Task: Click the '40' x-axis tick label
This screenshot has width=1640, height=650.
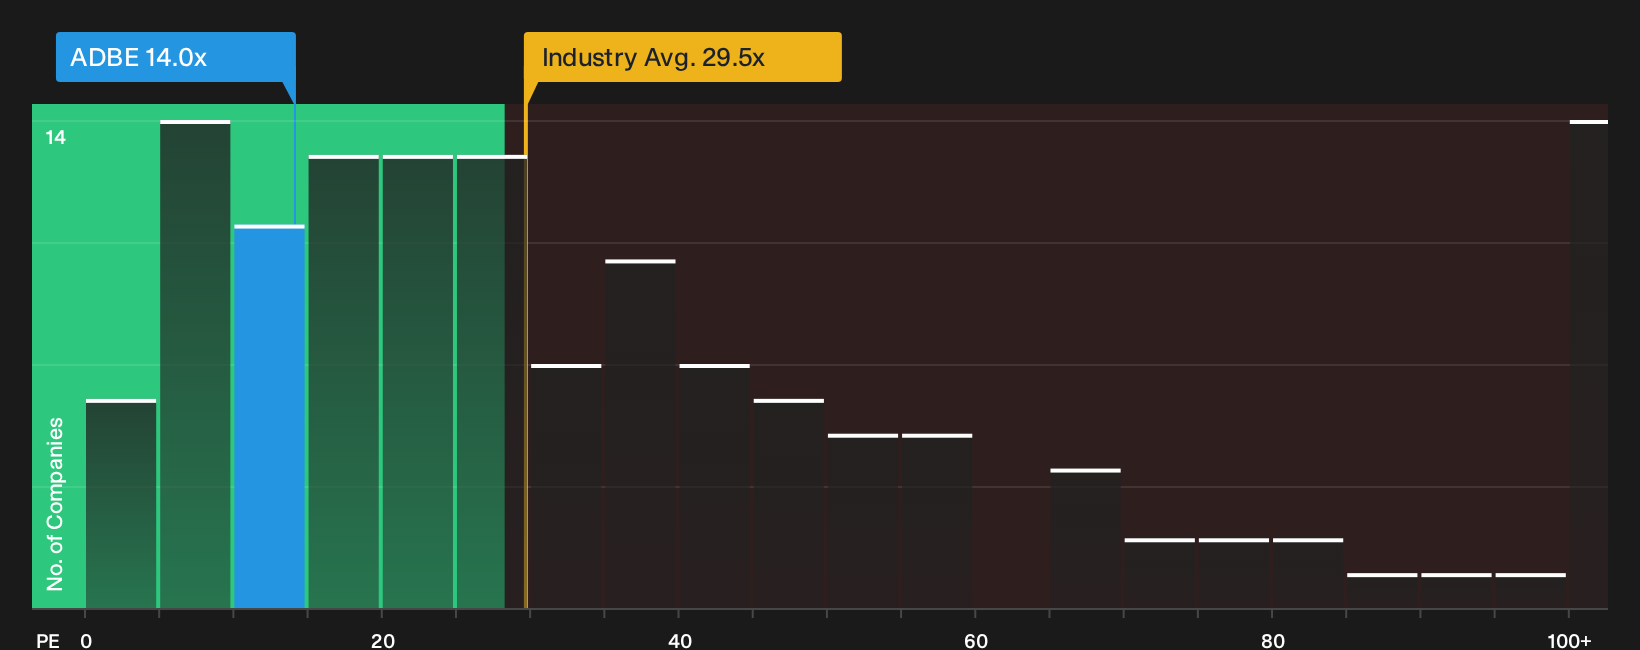Action: [680, 641]
